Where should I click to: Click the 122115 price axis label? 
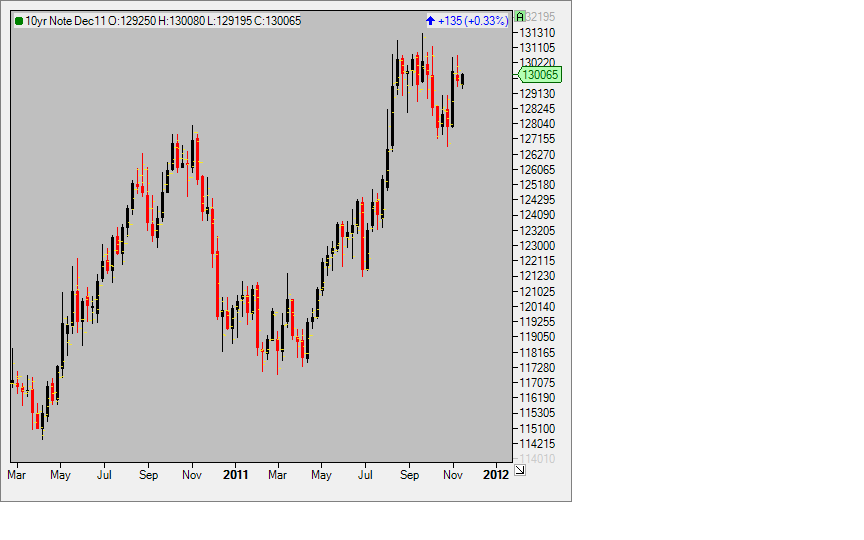tap(537, 261)
